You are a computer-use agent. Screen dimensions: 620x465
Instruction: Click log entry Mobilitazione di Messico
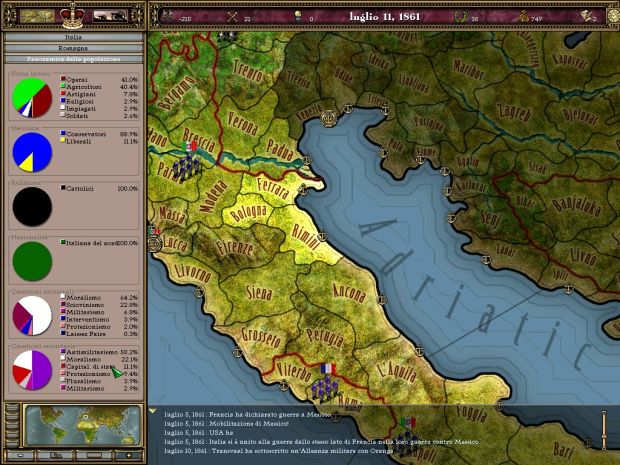pos(227,423)
